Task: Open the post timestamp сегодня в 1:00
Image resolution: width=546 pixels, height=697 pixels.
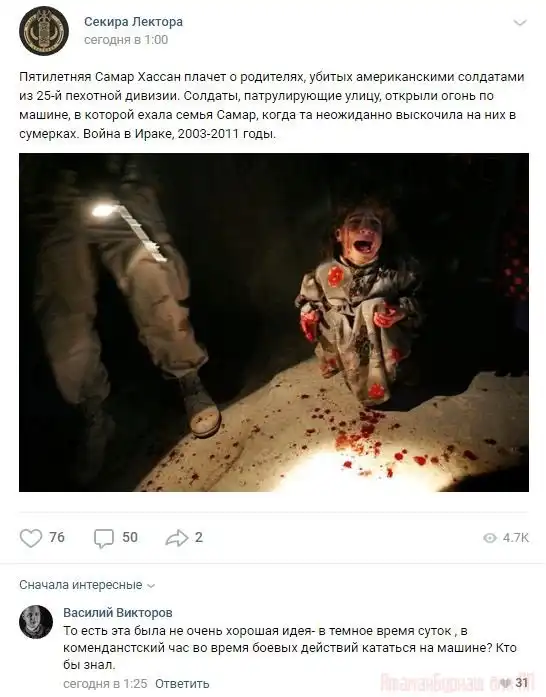Action: (126, 40)
